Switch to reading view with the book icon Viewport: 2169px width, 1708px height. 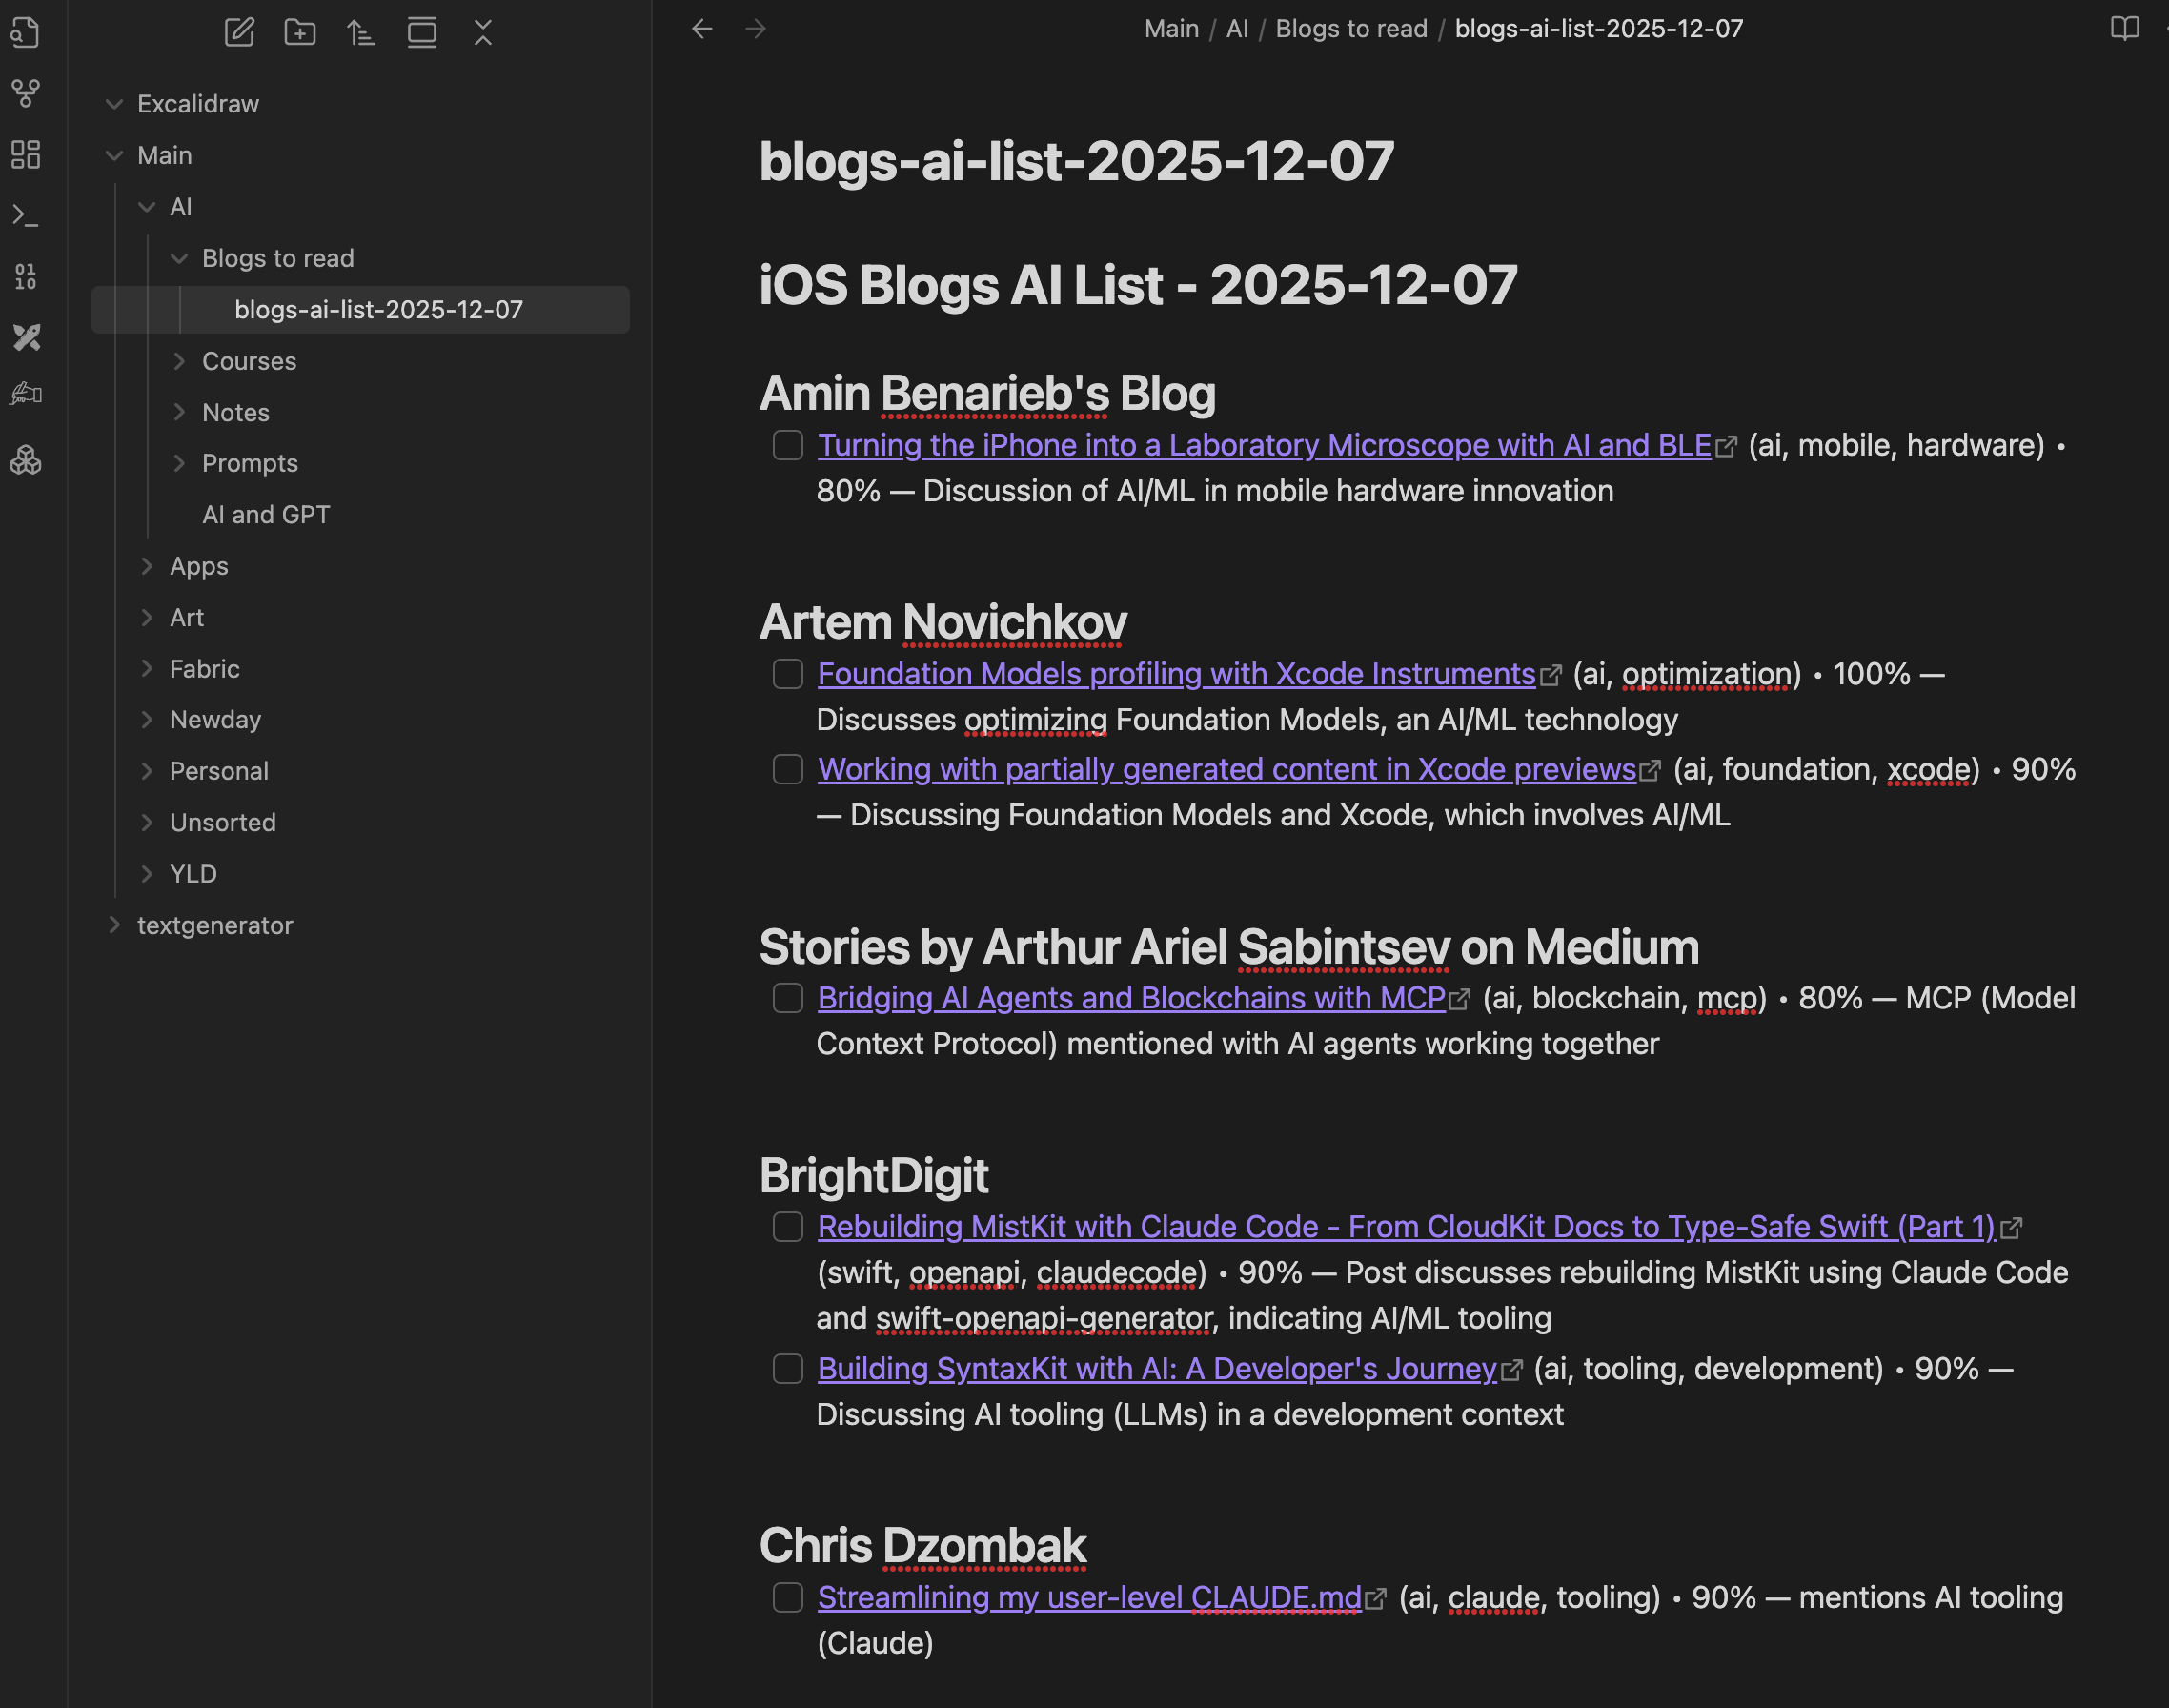coord(2124,28)
